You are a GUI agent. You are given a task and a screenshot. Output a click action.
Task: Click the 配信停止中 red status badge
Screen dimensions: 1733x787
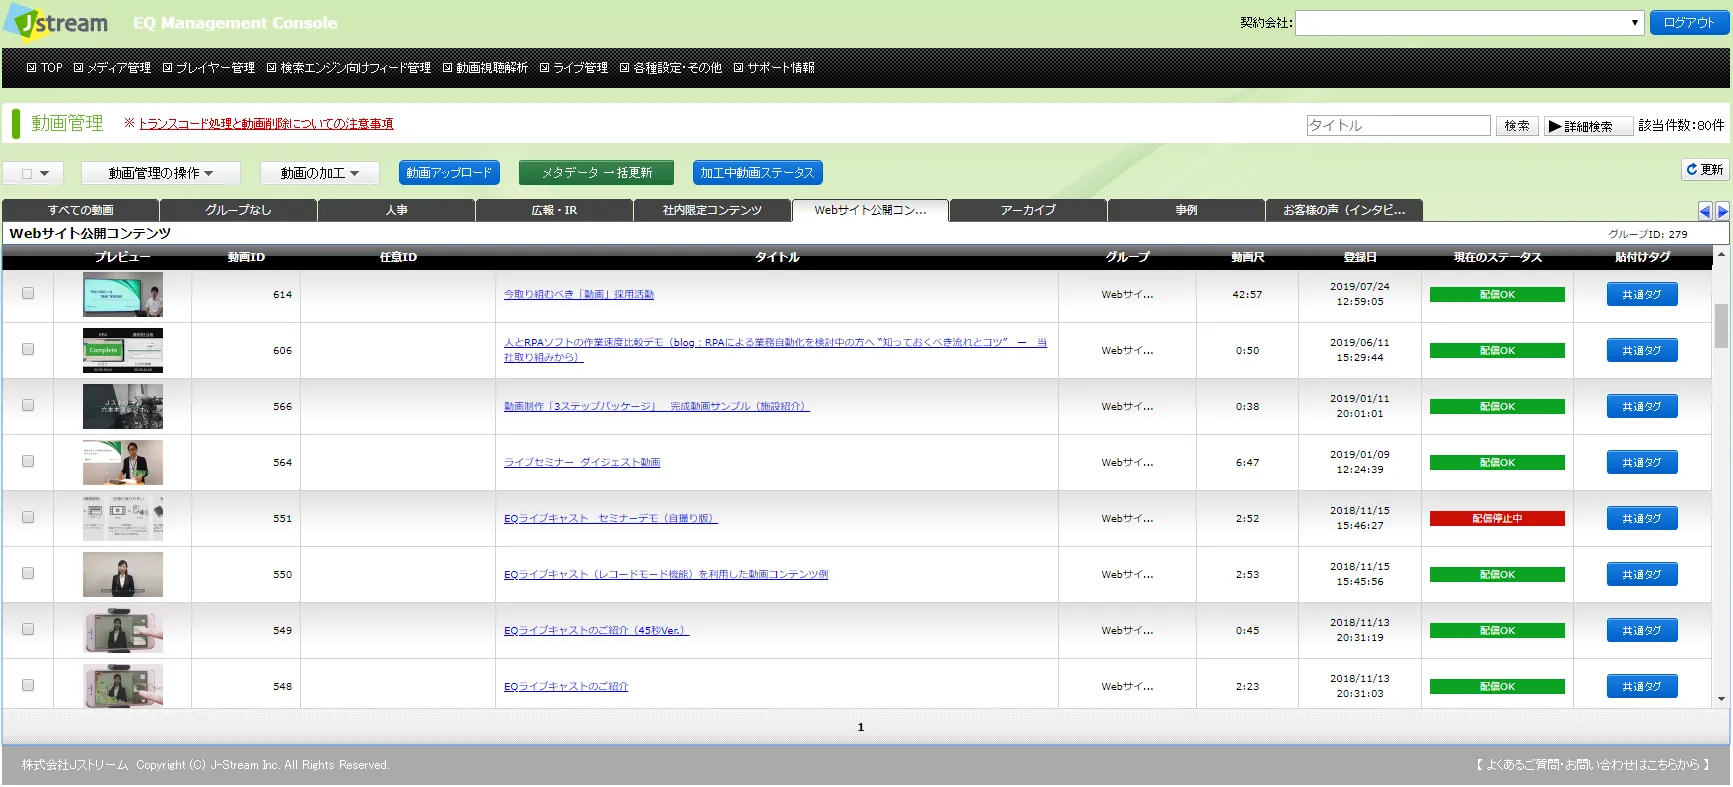[x=1496, y=519]
